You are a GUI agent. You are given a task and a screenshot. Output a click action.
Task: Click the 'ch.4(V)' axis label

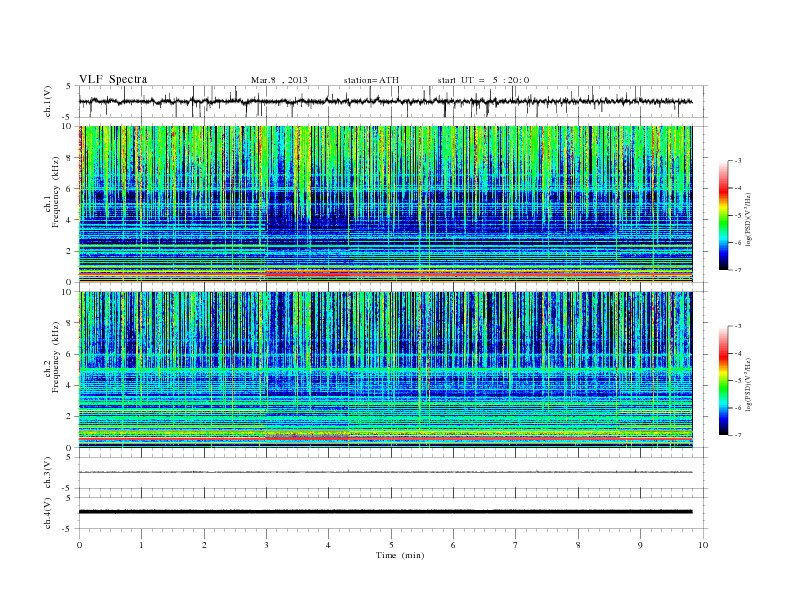(x=48, y=513)
